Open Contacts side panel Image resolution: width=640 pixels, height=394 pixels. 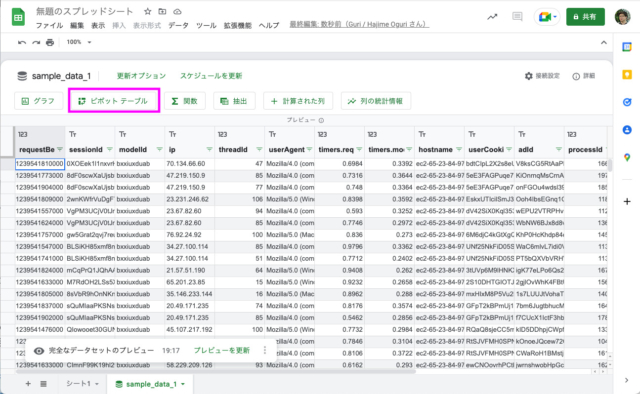pyautogui.click(x=627, y=130)
